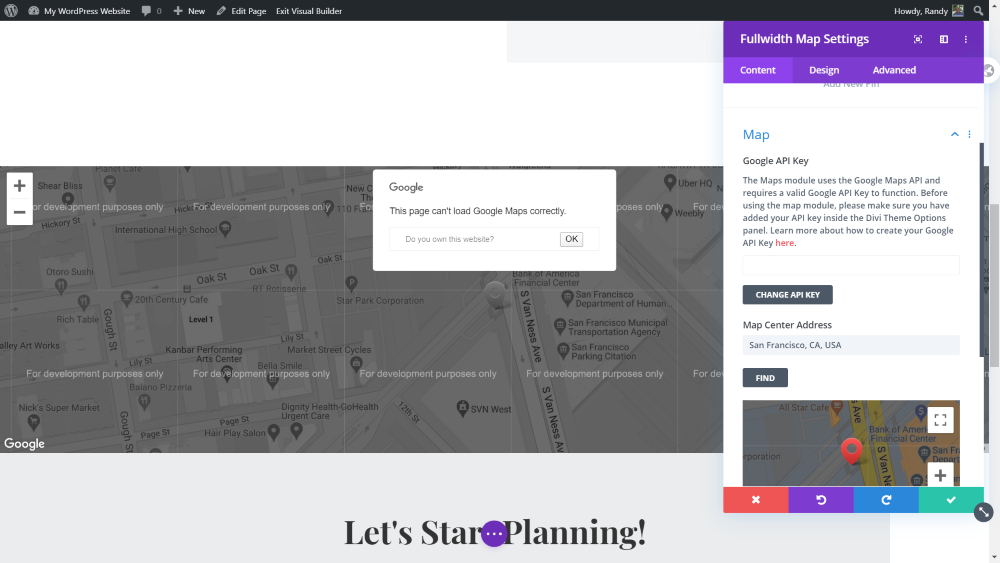Zoom in on settings map preview
The image size is (1000, 563).
[x=940, y=475]
